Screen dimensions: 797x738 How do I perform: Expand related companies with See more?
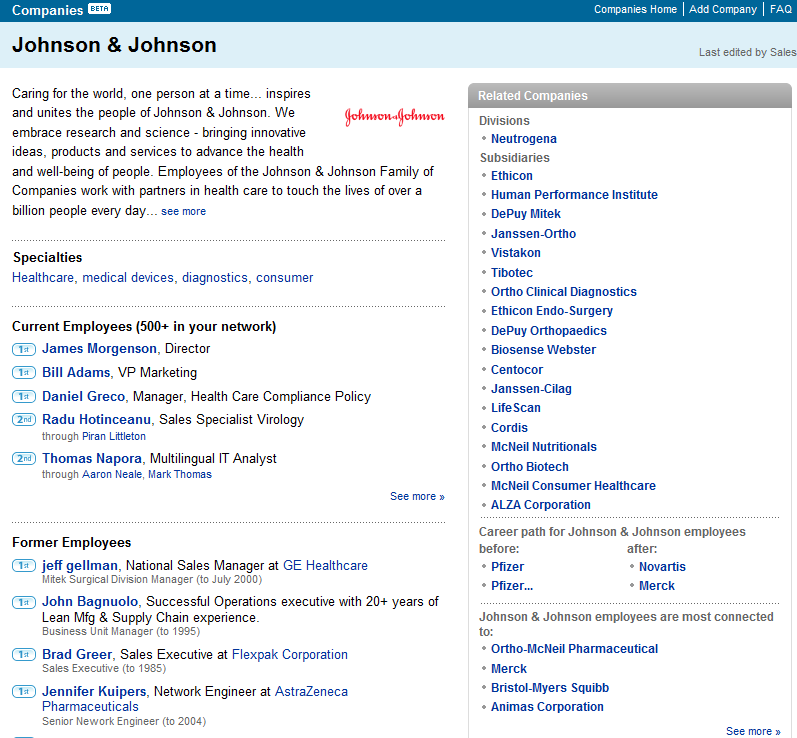[x=753, y=731]
